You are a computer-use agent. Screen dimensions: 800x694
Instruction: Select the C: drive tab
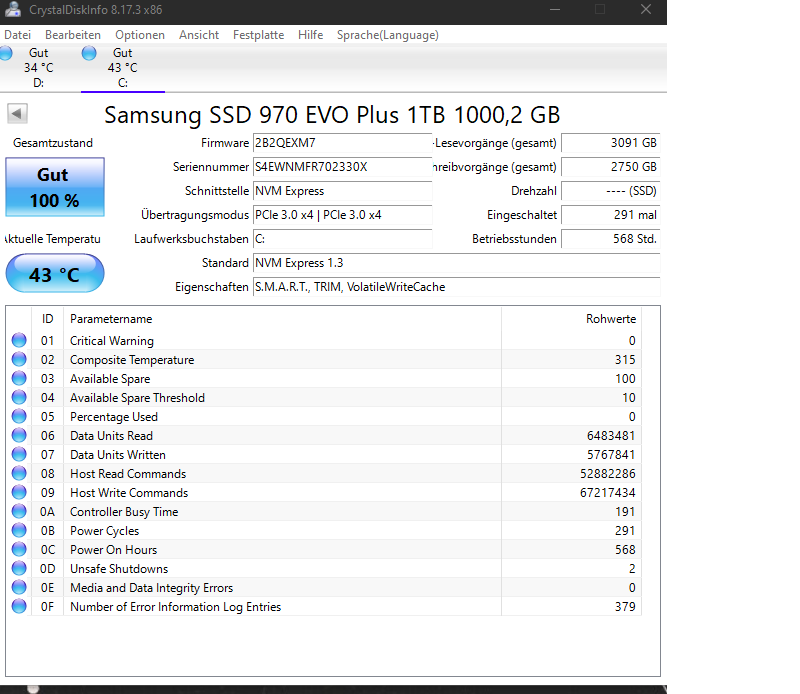tap(122, 67)
